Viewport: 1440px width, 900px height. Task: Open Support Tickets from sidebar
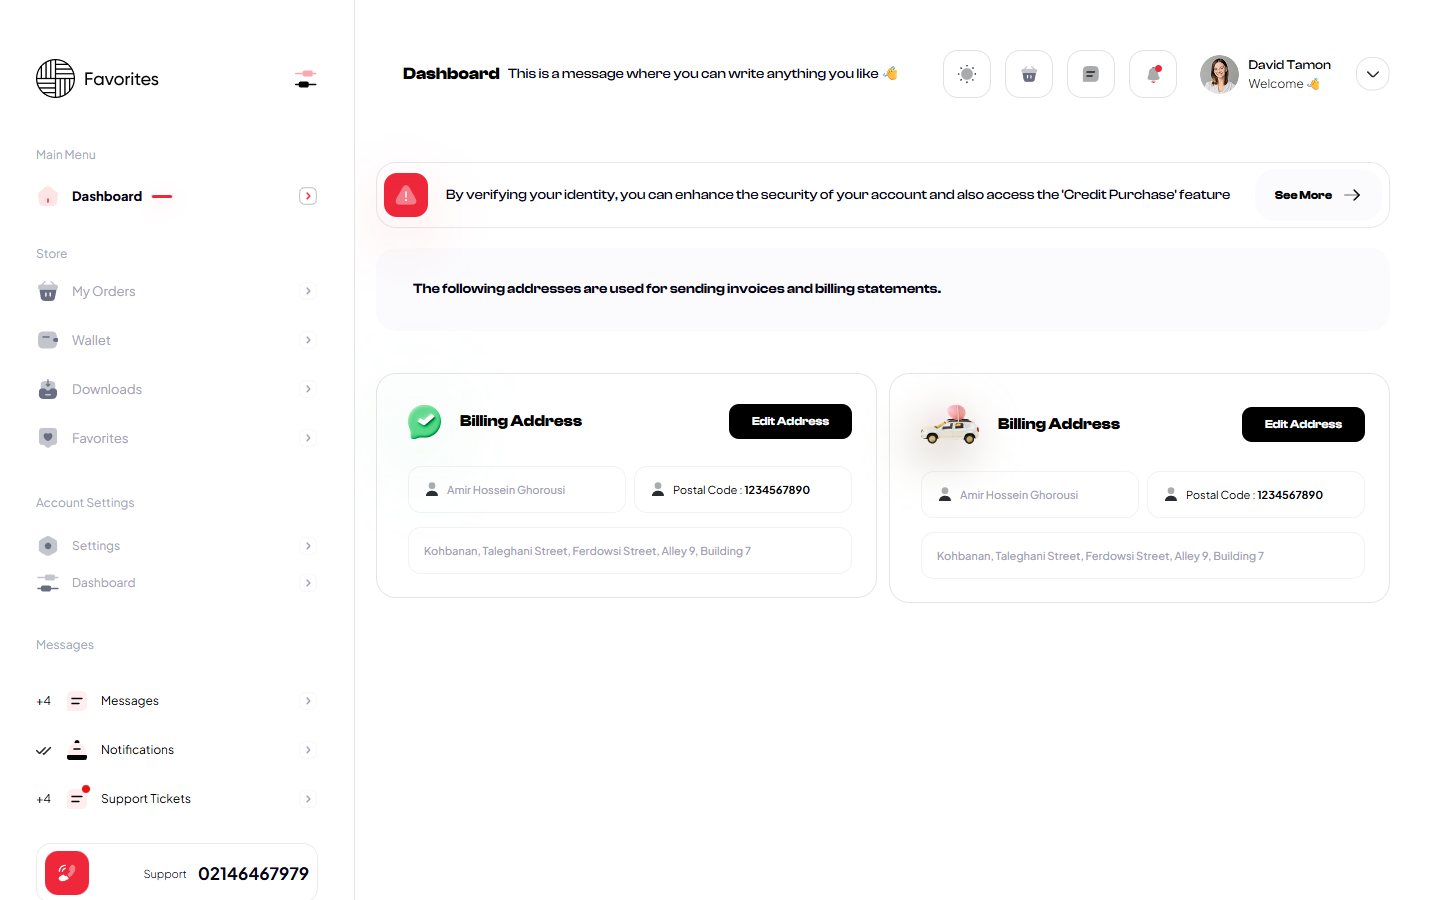[146, 799]
